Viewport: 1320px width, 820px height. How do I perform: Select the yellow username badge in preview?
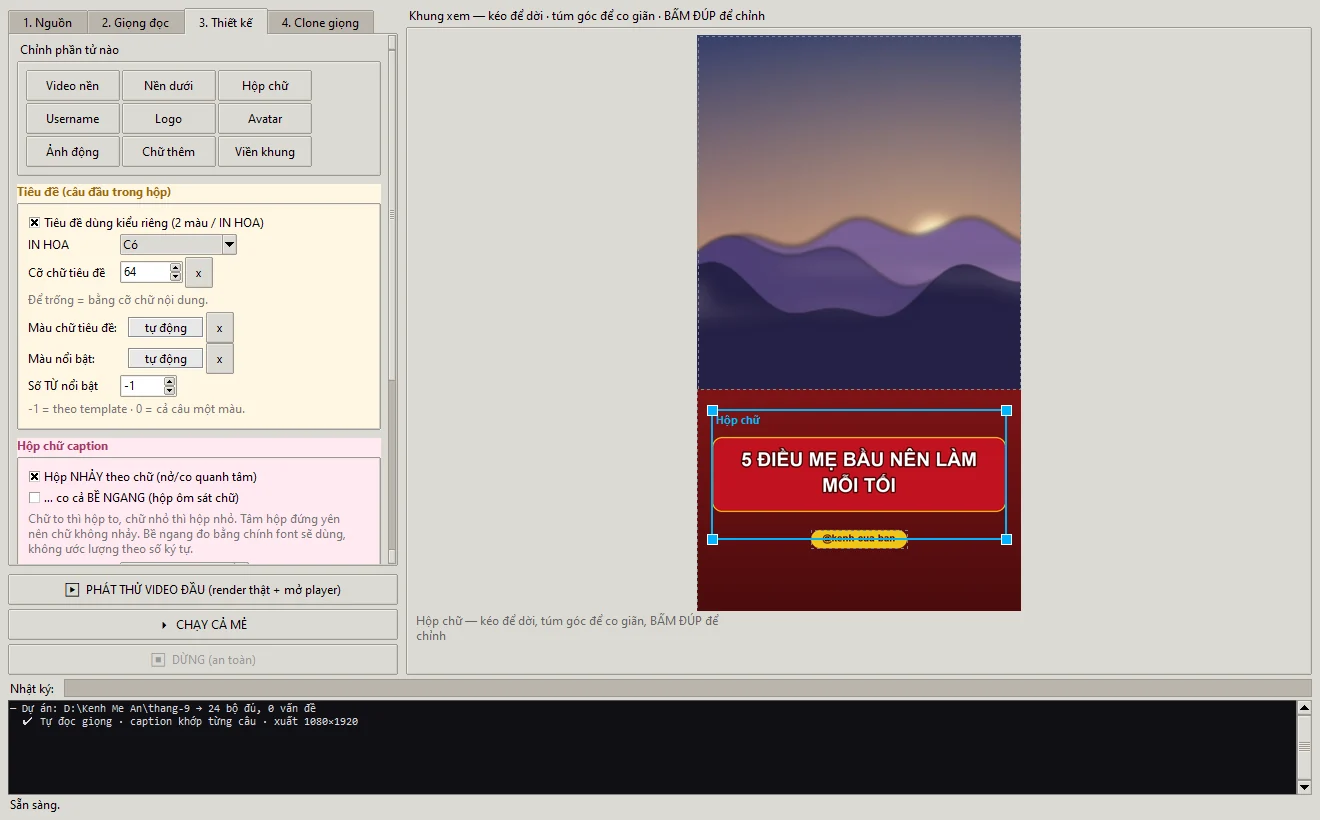pos(859,539)
